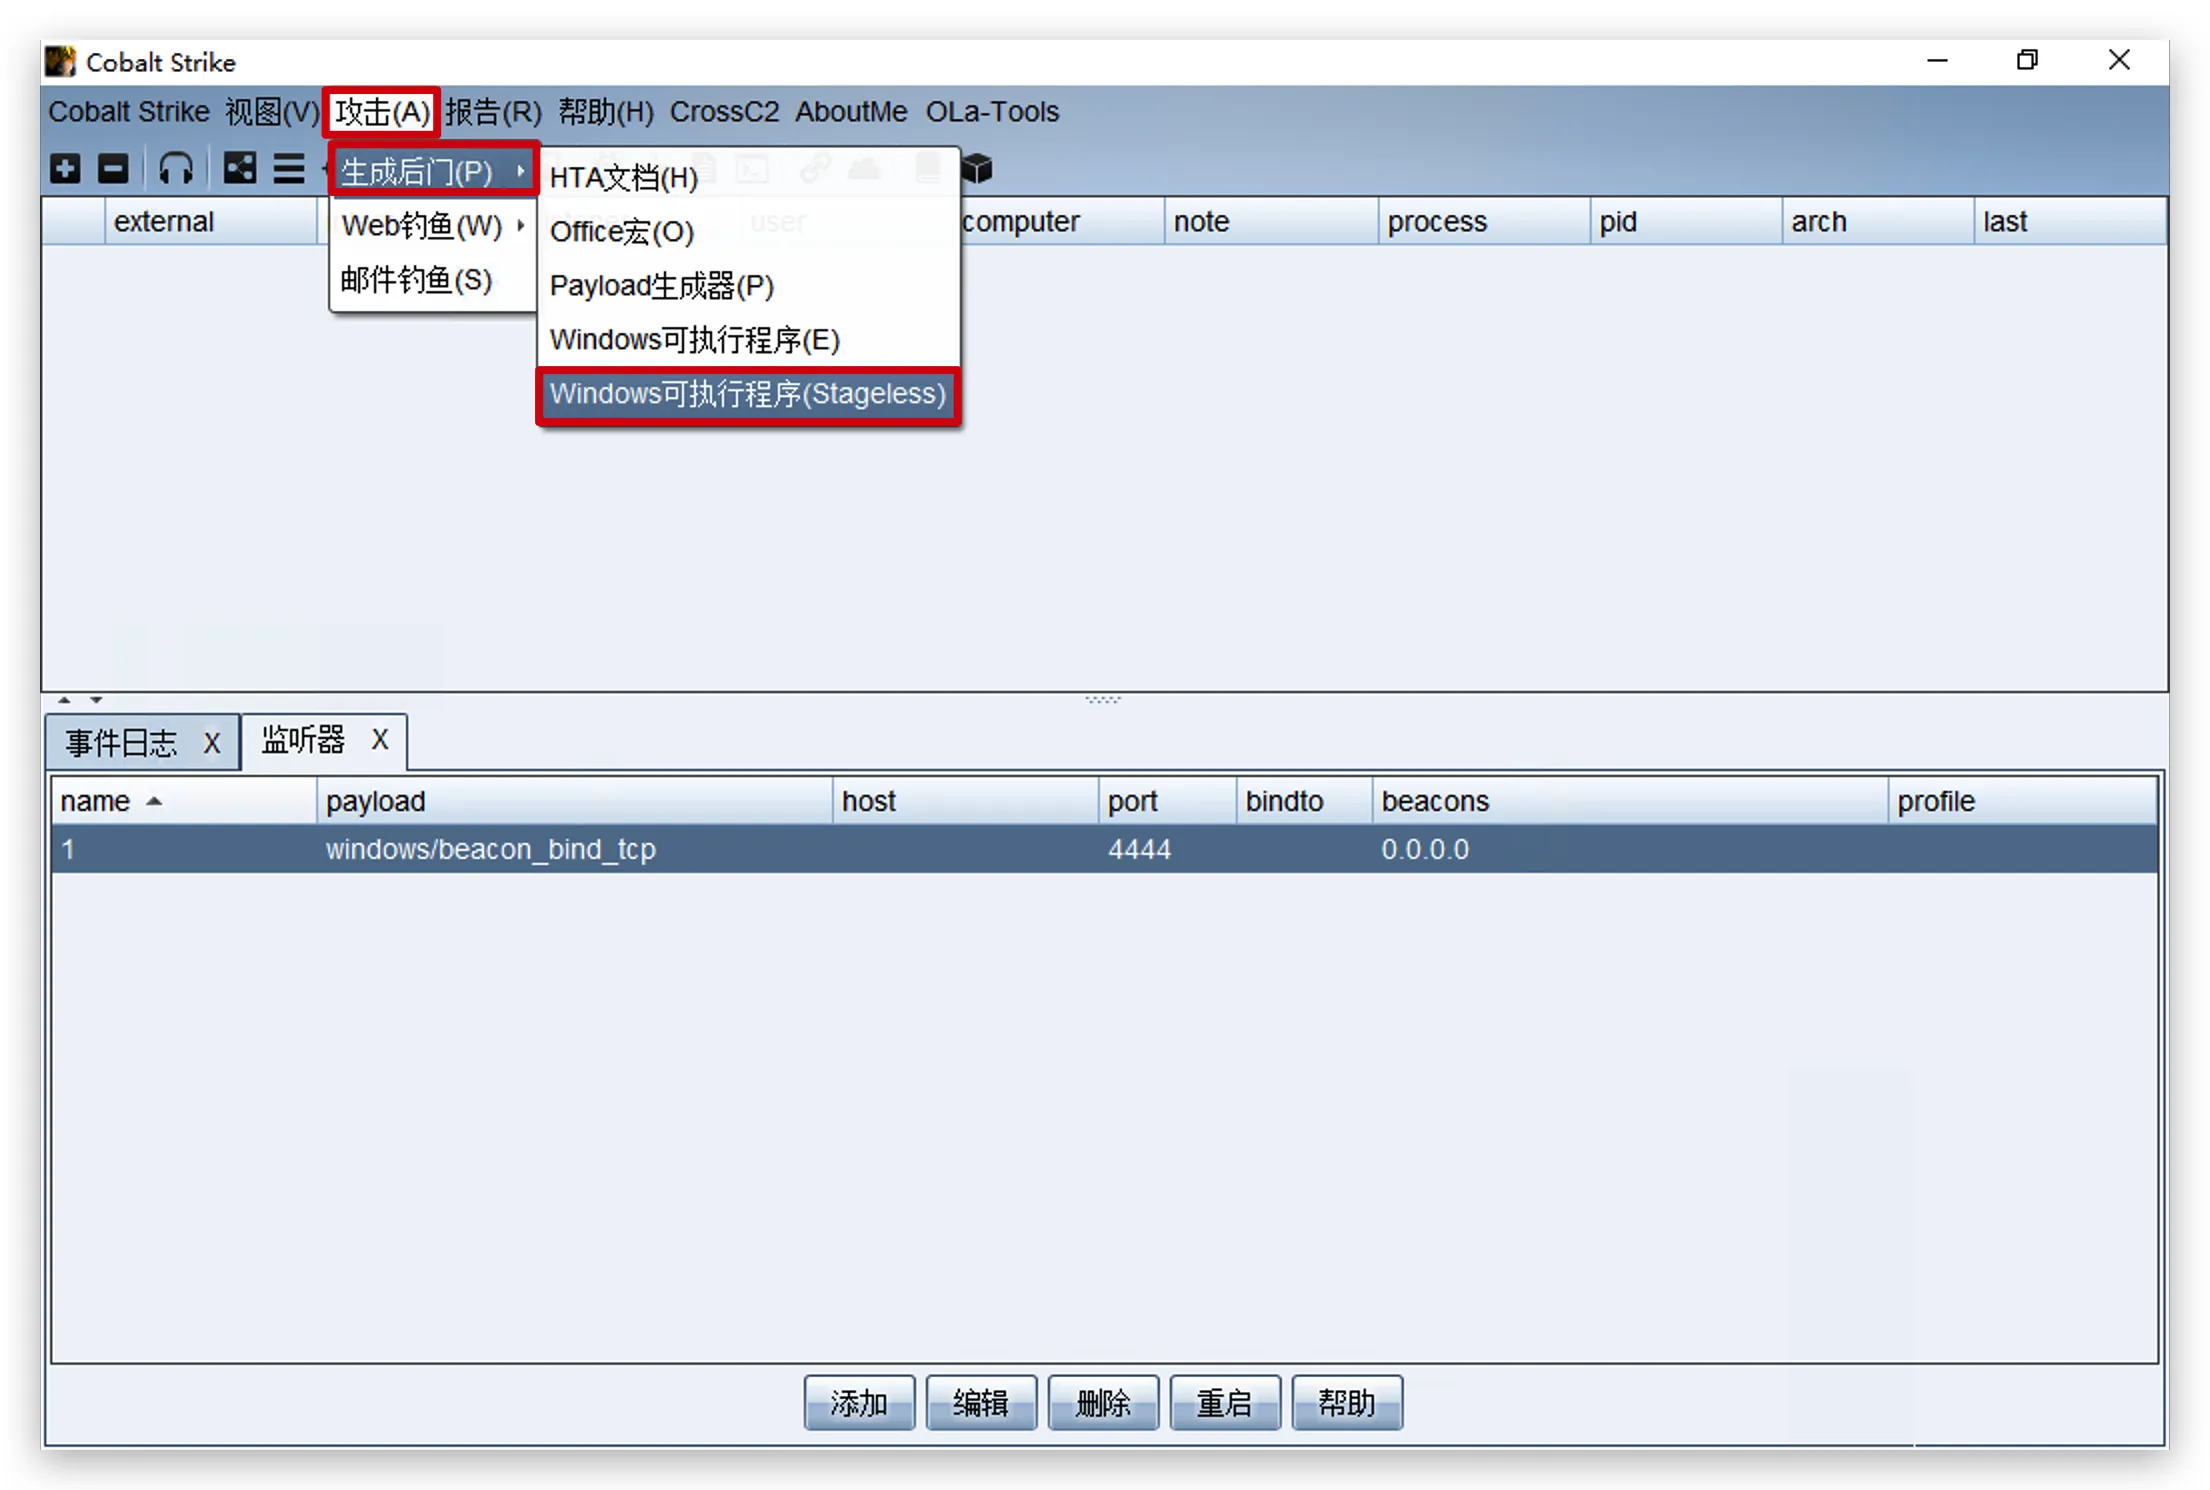Click the plus connect icon in toolbar
This screenshot has height=1490, width=2210.
tap(65, 168)
